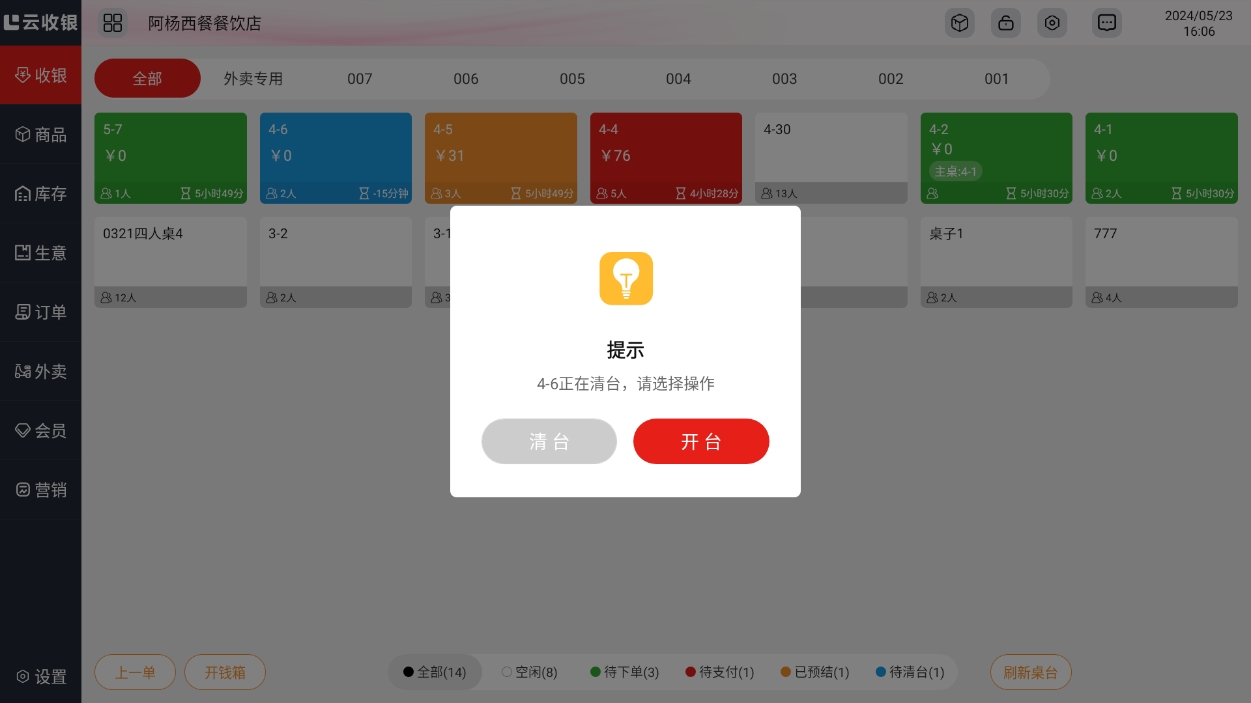Open 订单 orders in the sidebar
The height and width of the screenshot is (703, 1251).
[x=41, y=313]
